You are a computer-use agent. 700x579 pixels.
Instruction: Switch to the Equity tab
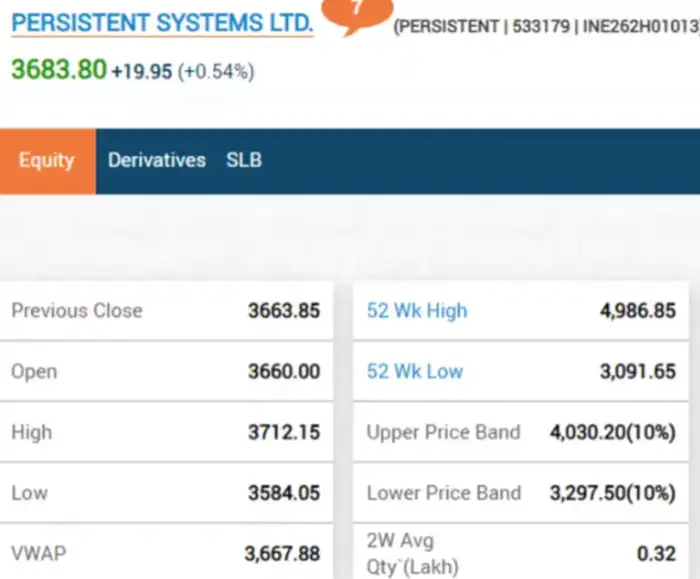[47, 160]
